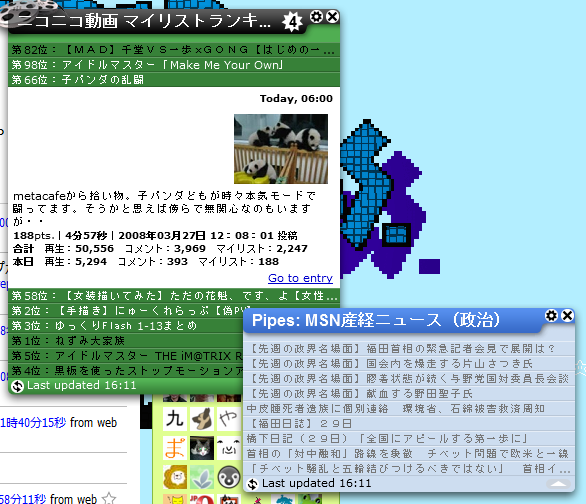
Task: Open news item 献血する野田聖子氏
Action: point(409,393)
